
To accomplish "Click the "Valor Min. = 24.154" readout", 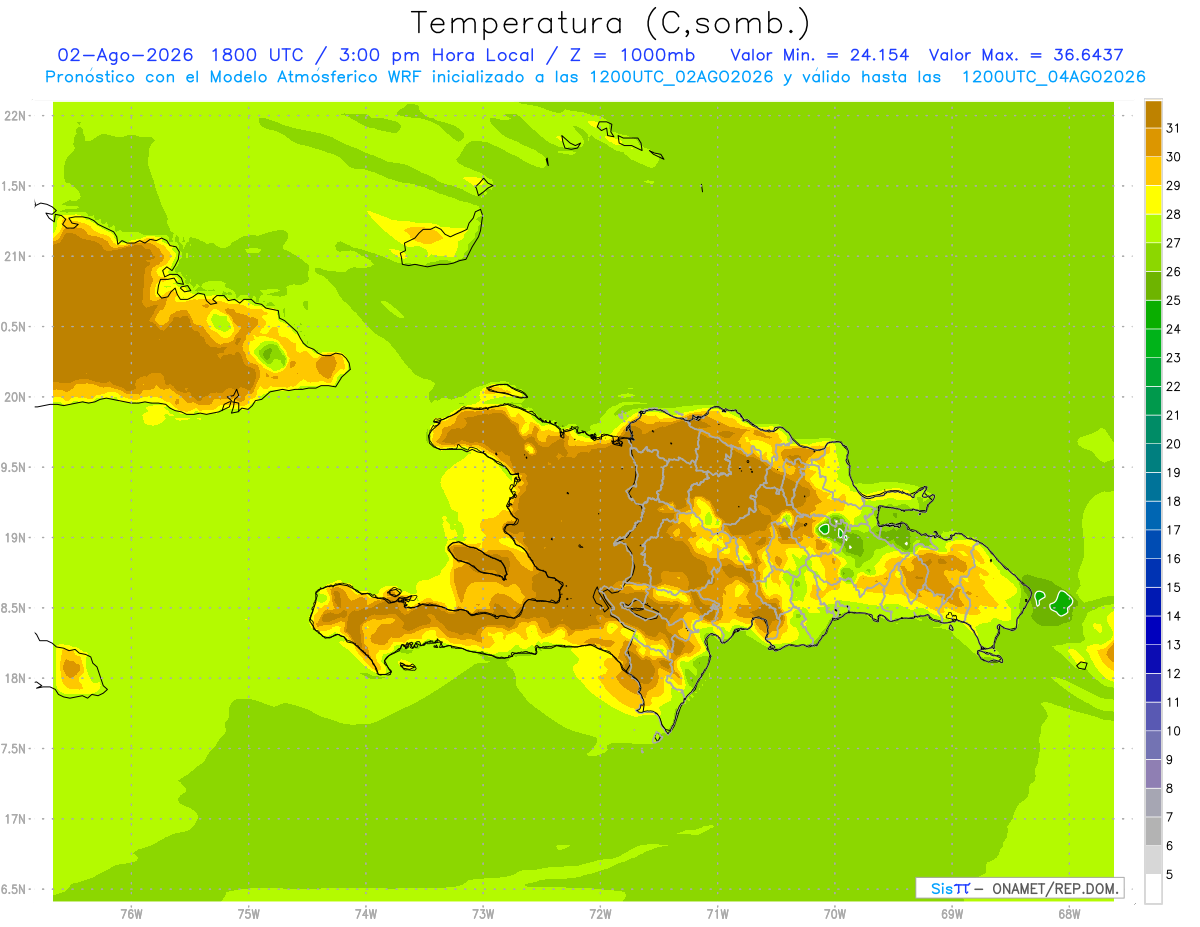I will (820, 54).
